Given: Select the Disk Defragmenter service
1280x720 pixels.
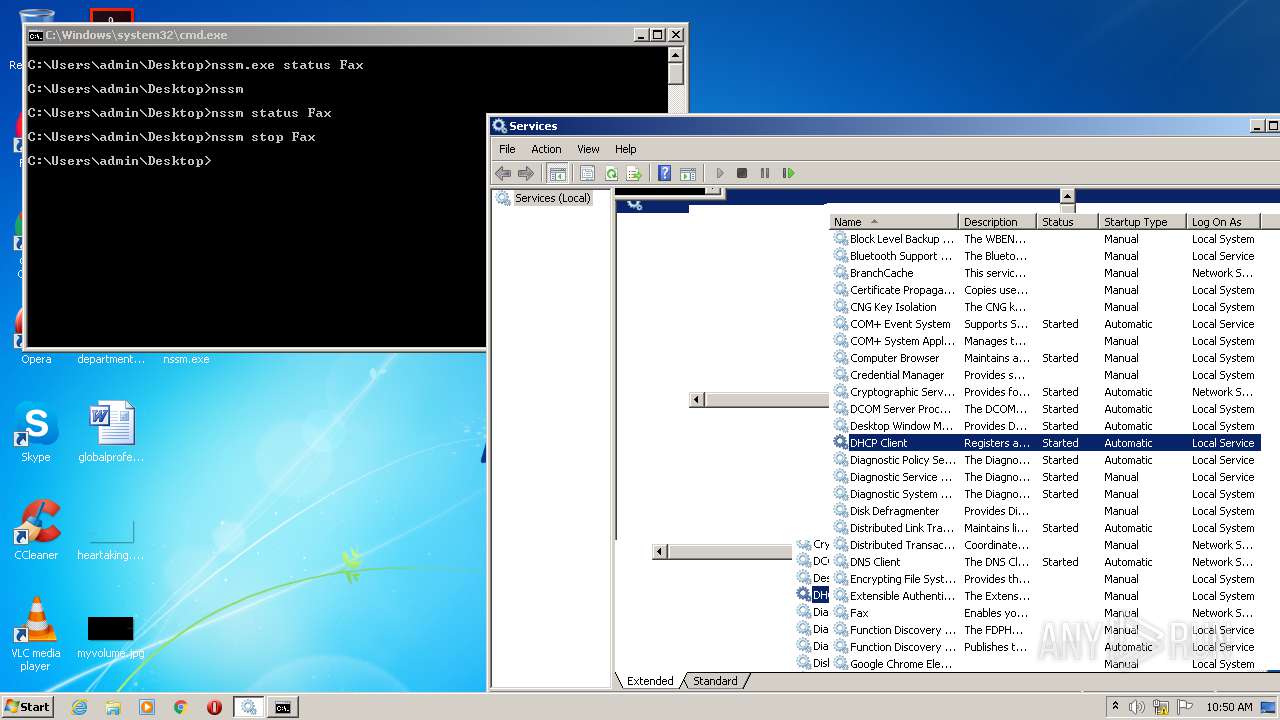Looking at the screenshot, I should (x=1045, y=511).
